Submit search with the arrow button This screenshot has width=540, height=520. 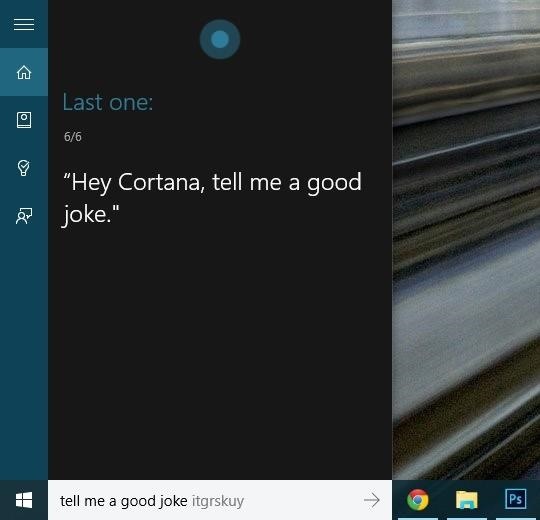click(372, 500)
